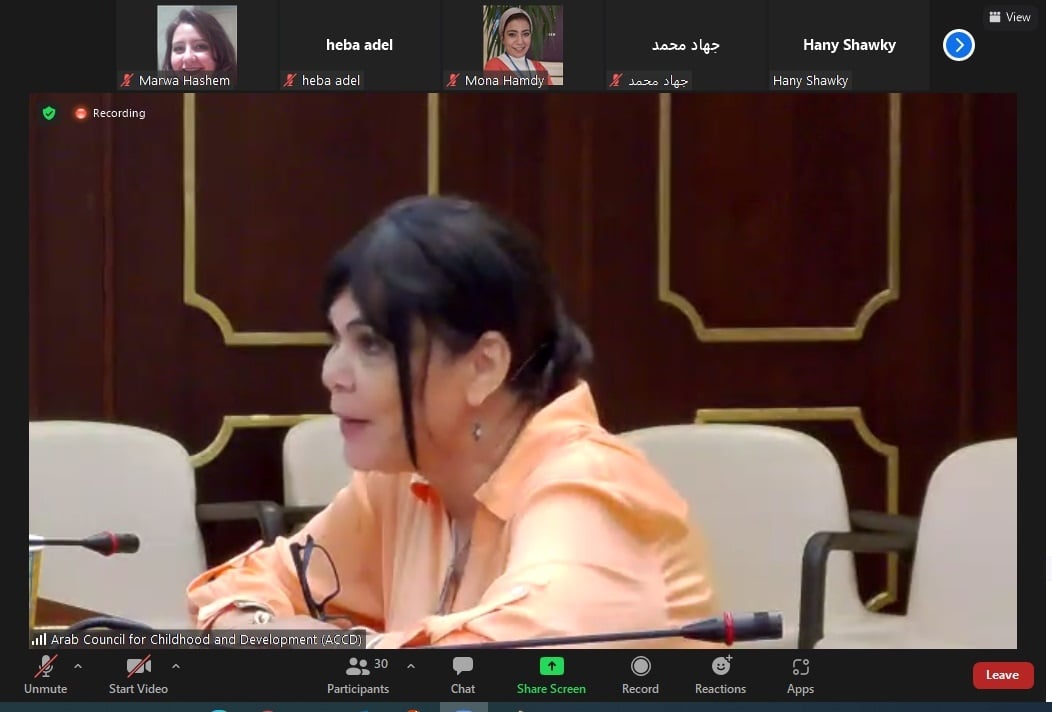1052x712 pixels.
Task: Show next participants with blue arrow
Action: click(958, 45)
